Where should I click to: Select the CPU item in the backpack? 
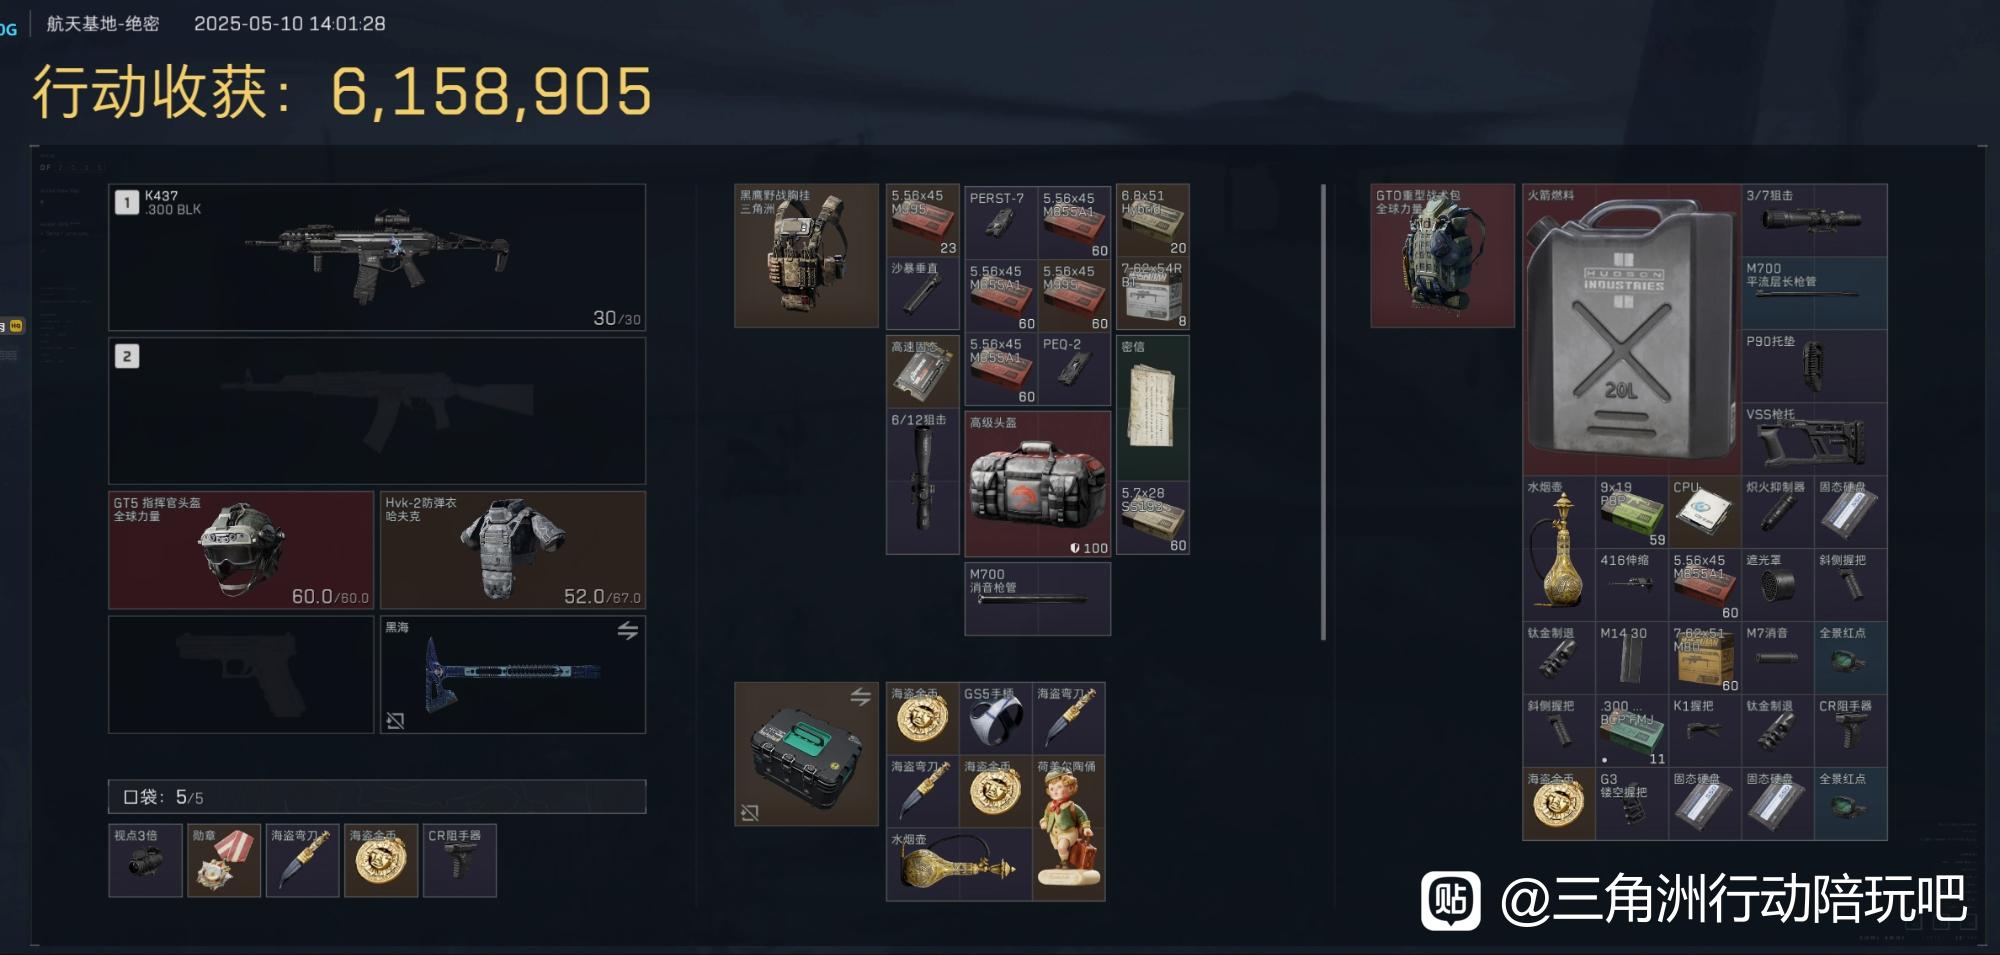pos(1705,512)
